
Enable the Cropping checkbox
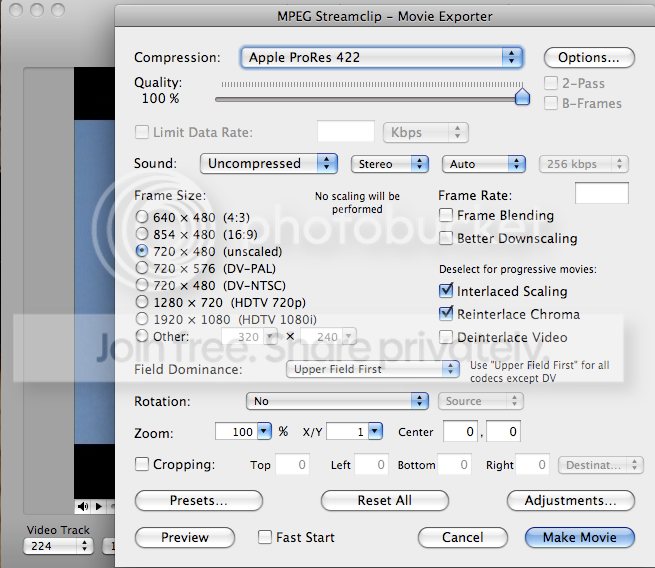(142, 464)
